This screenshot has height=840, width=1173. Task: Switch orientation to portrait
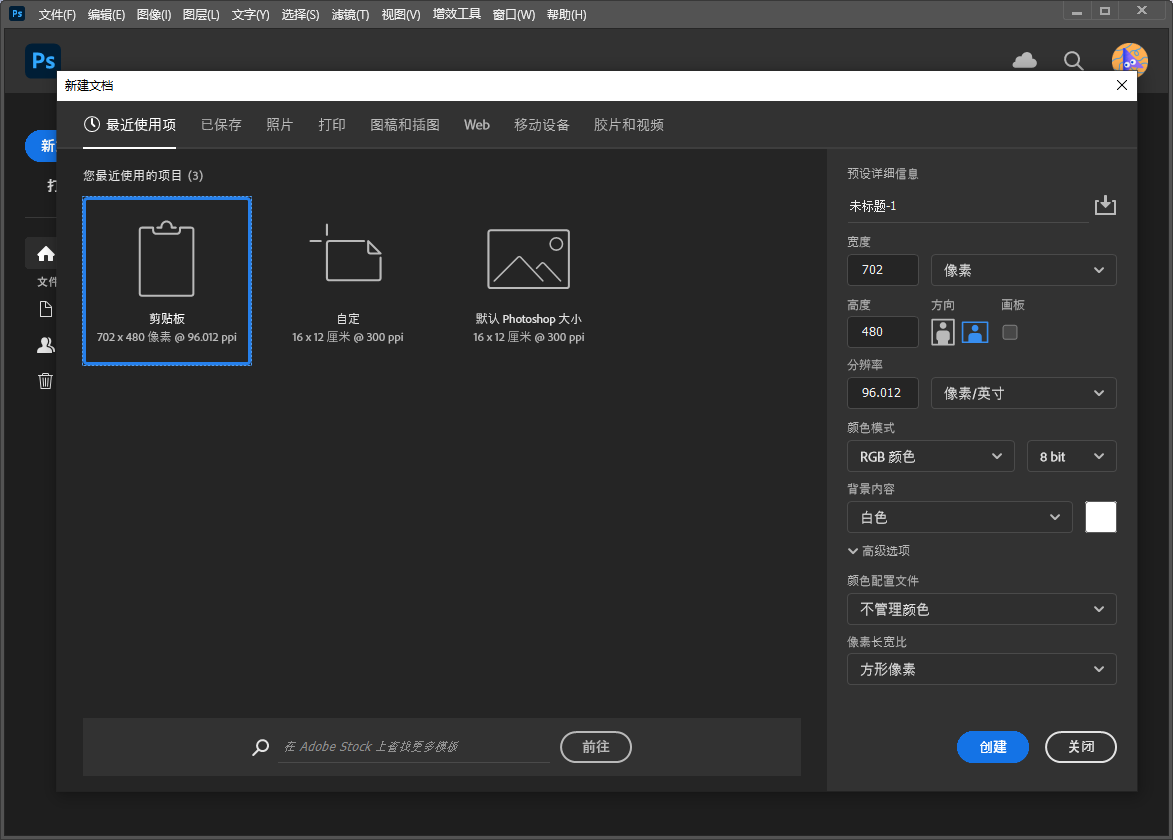coord(942,331)
